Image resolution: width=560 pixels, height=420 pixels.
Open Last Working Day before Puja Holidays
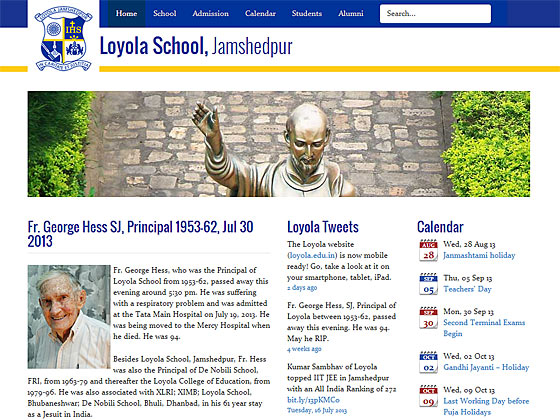(486, 406)
